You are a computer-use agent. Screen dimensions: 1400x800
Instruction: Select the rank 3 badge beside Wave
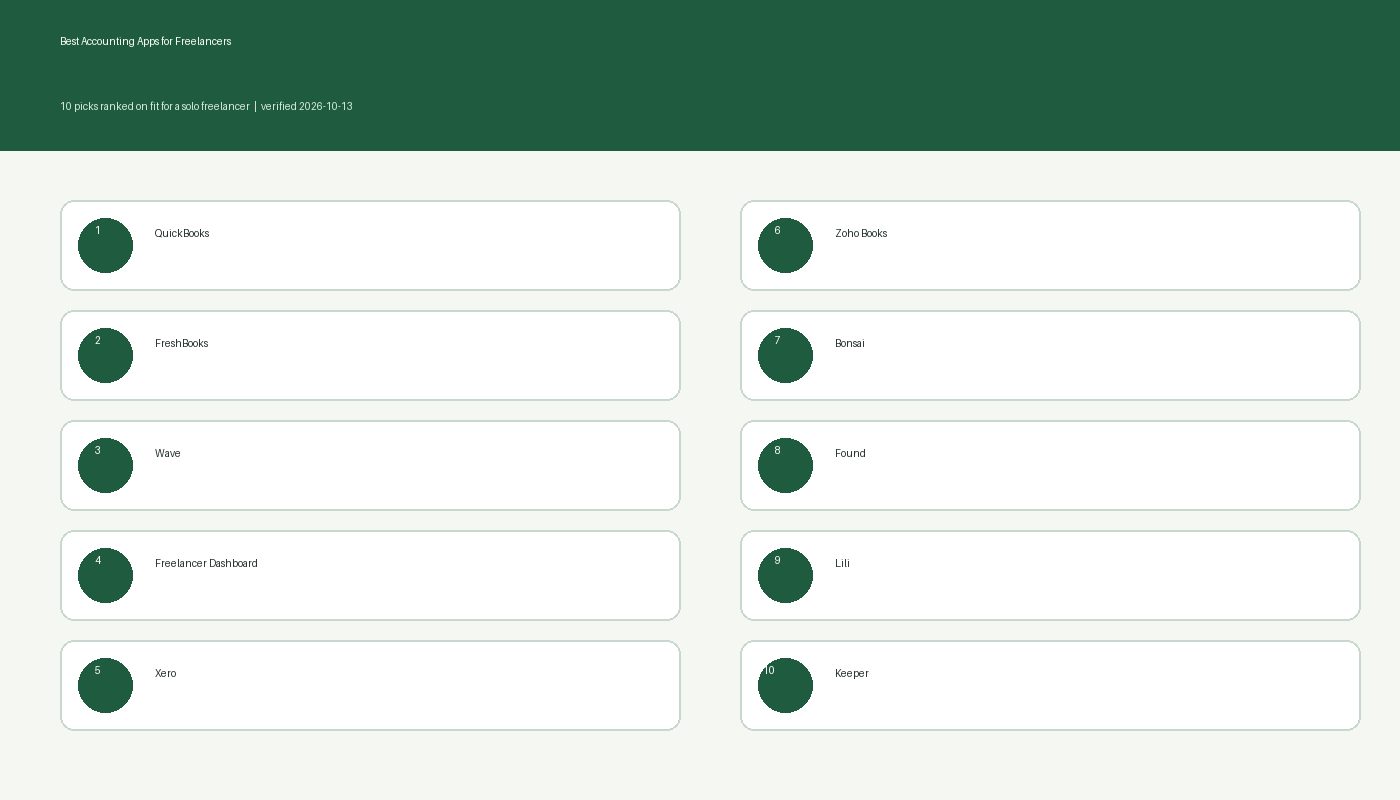click(105, 465)
